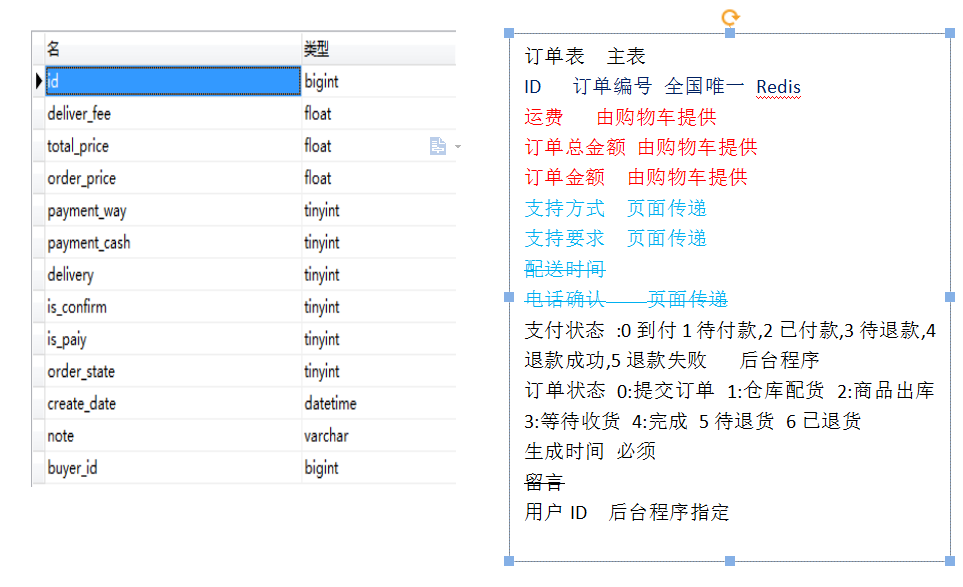Viewport: 963px width, 587px height.
Task: Select the bottom-center resize handle of text box
Action: click(730, 561)
